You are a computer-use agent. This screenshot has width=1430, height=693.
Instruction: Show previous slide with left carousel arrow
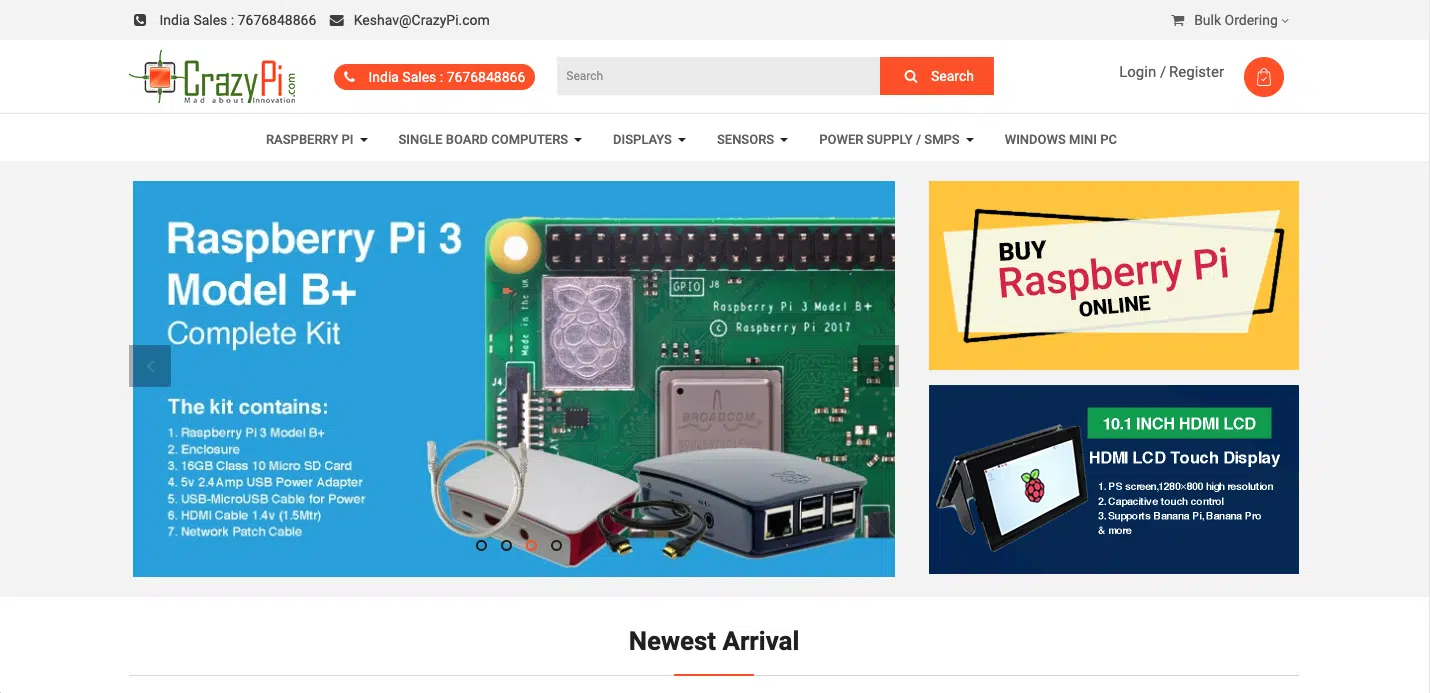click(150, 366)
